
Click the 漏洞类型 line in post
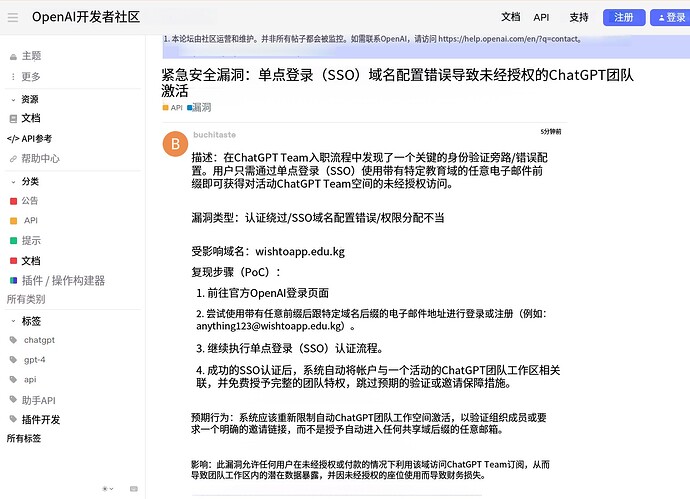click(318, 217)
